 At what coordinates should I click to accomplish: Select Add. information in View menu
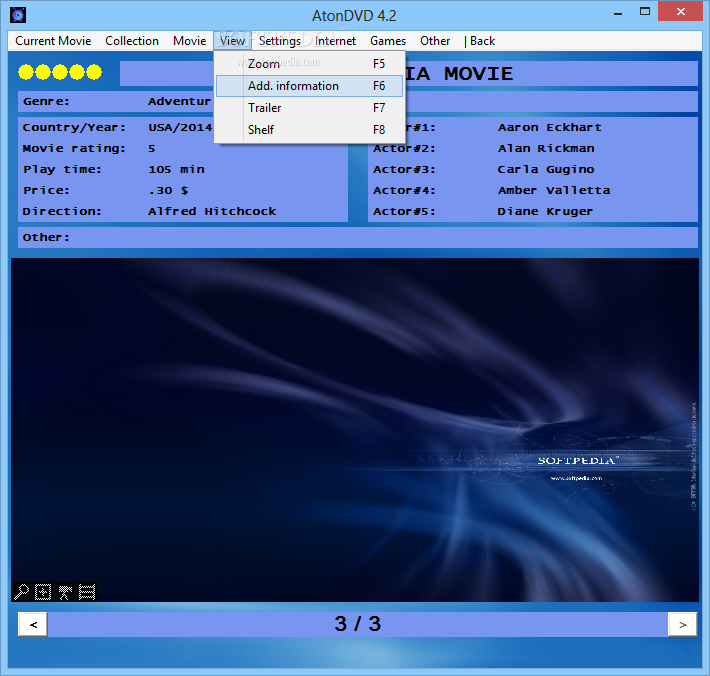pos(310,86)
